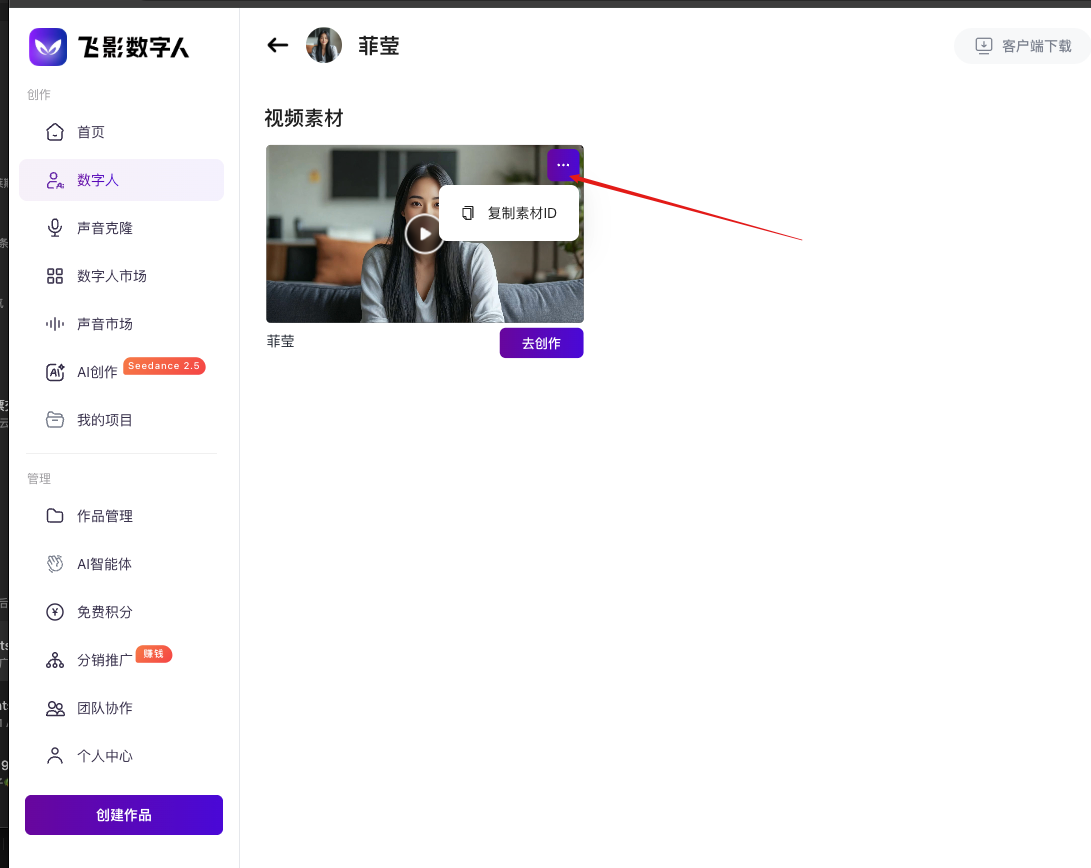The image size is (1091, 868).
Task: Navigate to 声音克隆 menu label
Action: click(104, 228)
